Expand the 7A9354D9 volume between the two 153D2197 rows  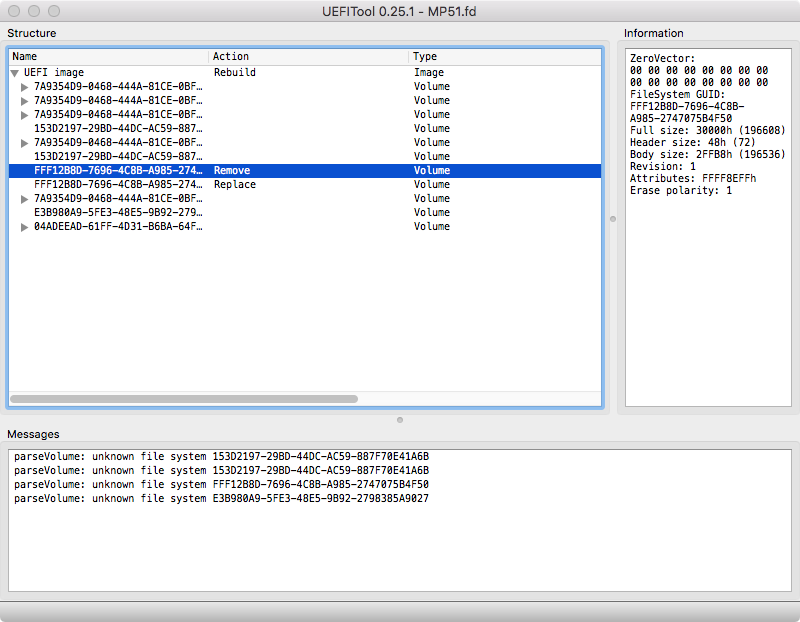(24, 143)
